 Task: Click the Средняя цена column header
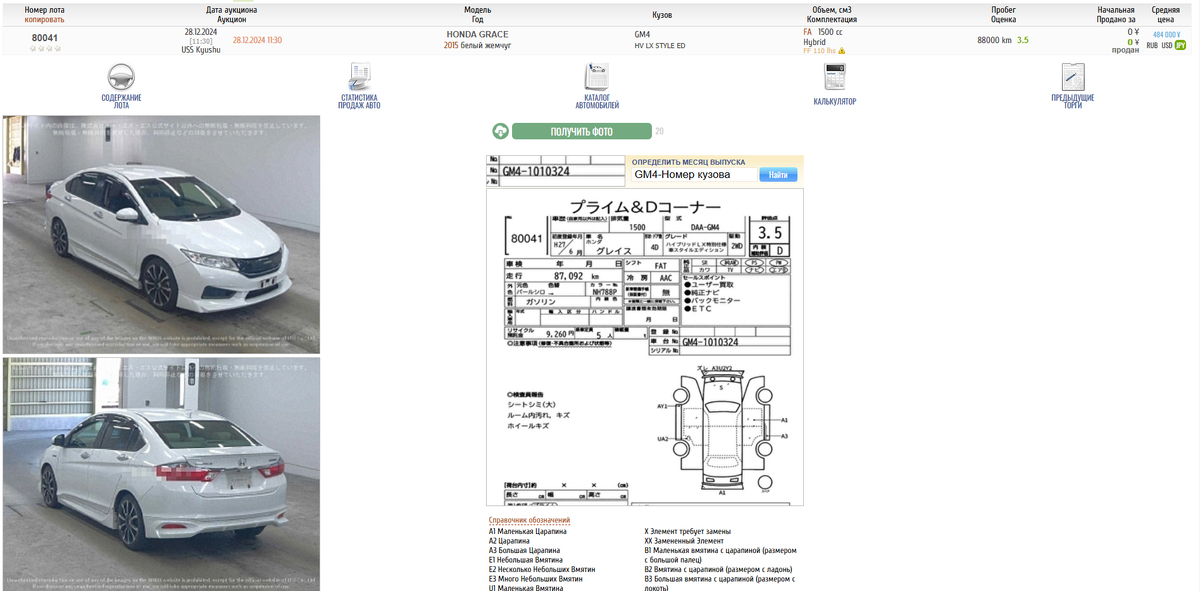click(x=1165, y=14)
